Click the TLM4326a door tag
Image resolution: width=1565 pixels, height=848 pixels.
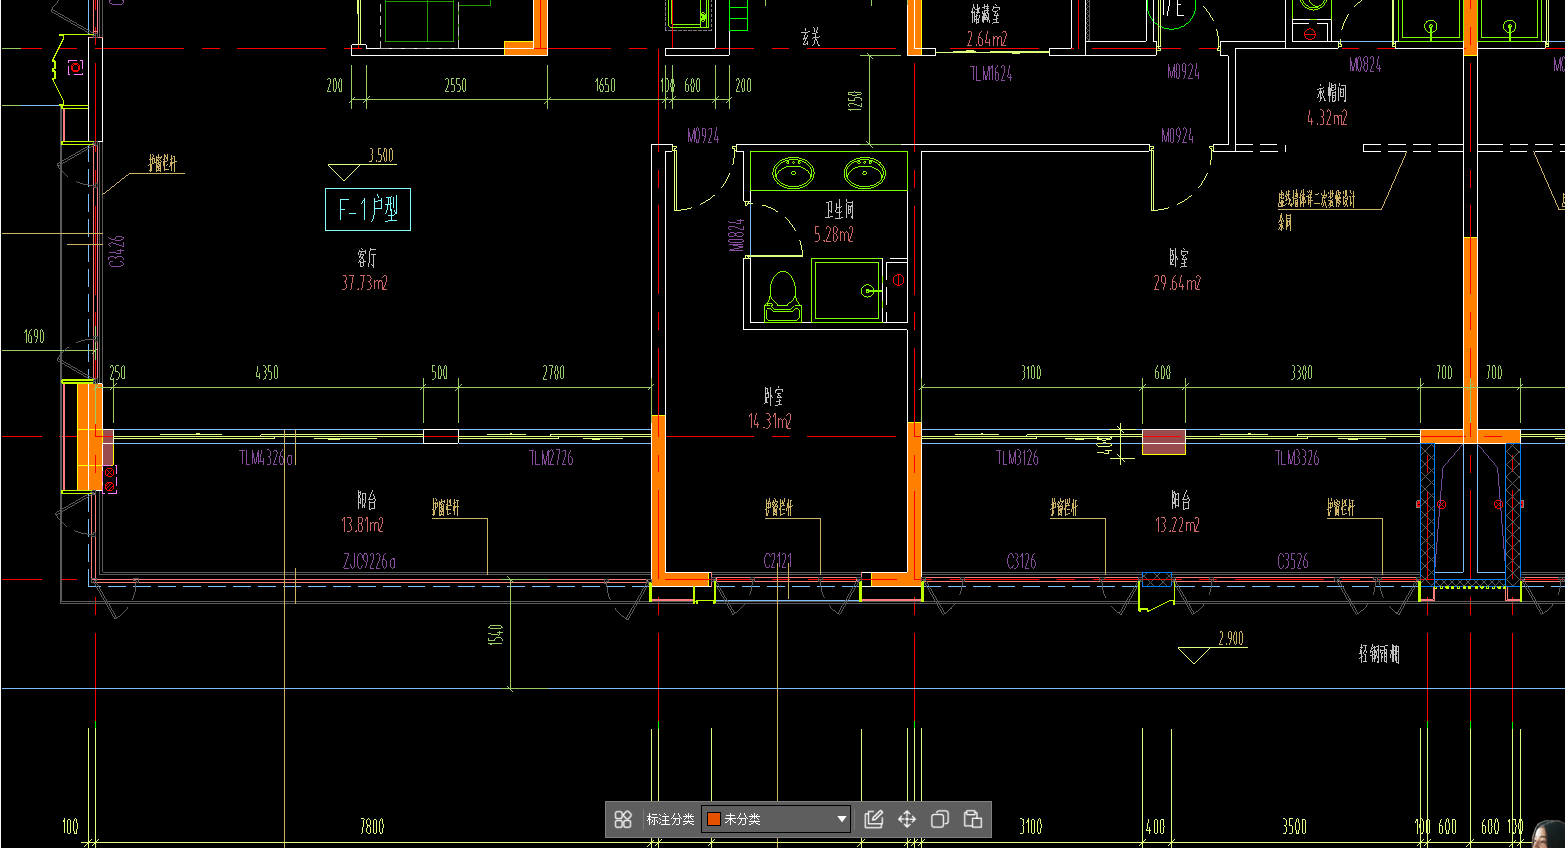(x=267, y=458)
